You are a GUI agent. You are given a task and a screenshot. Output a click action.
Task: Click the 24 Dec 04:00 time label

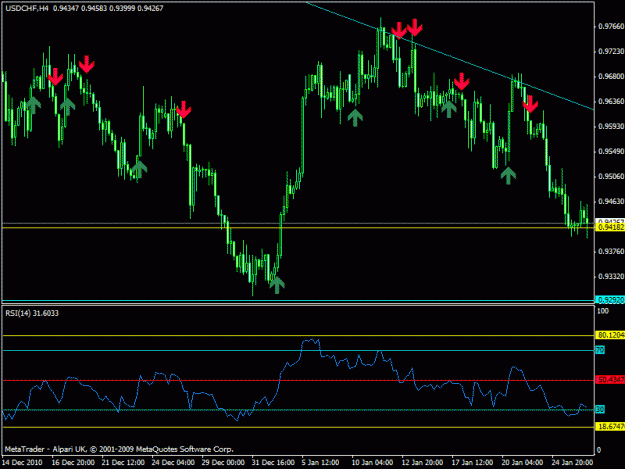tap(173, 463)
